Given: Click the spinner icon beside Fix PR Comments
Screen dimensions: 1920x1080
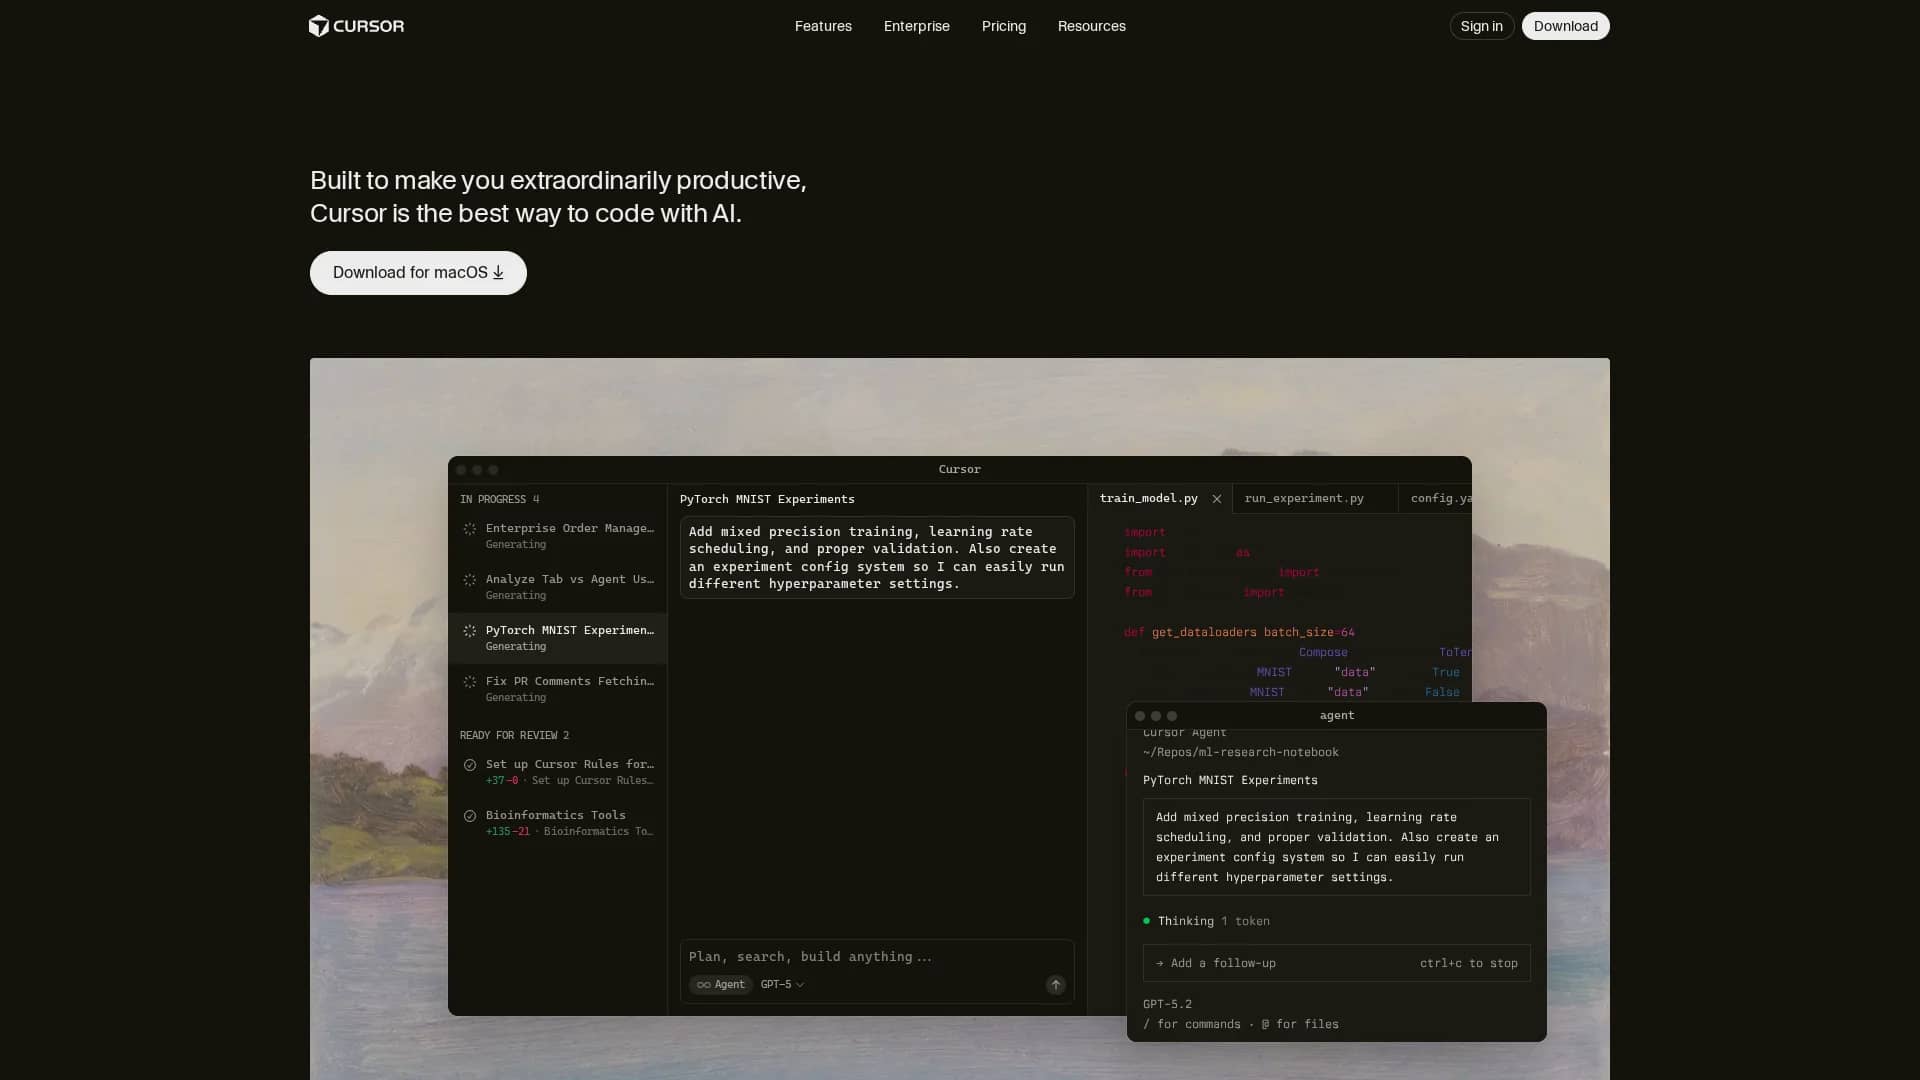Looking at the screenshot, I should click(x=469, y=682).
